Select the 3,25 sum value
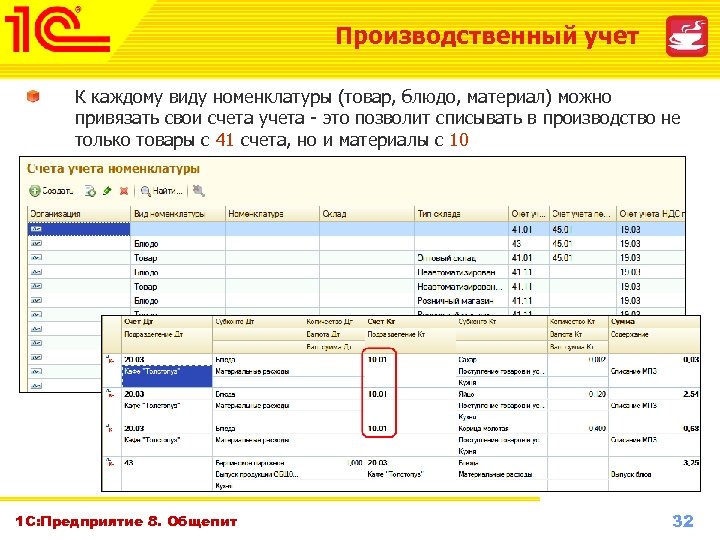 point(691,462)
